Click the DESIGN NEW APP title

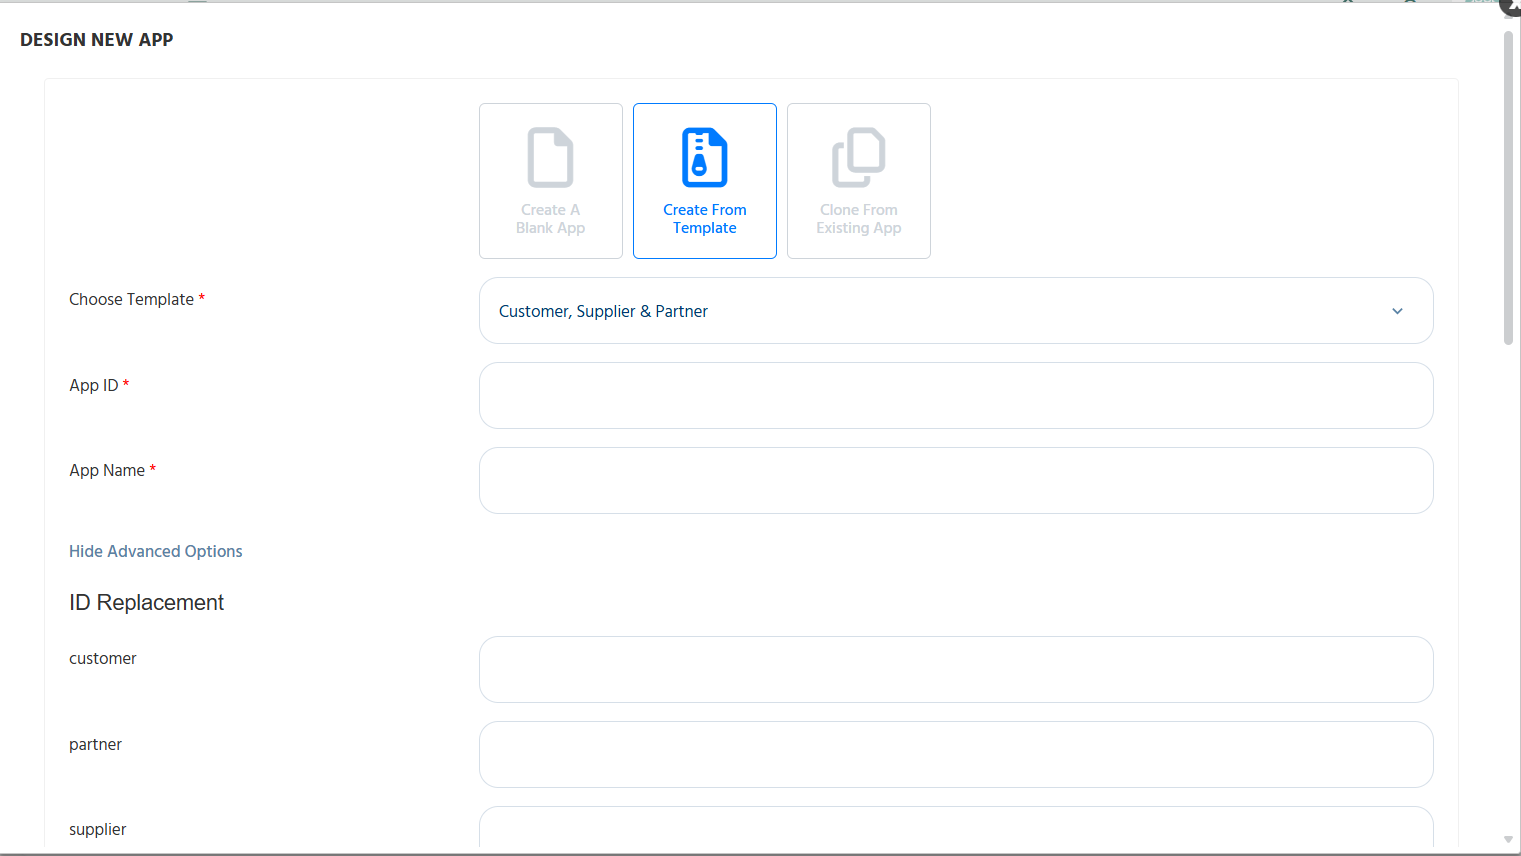(97, 40)
